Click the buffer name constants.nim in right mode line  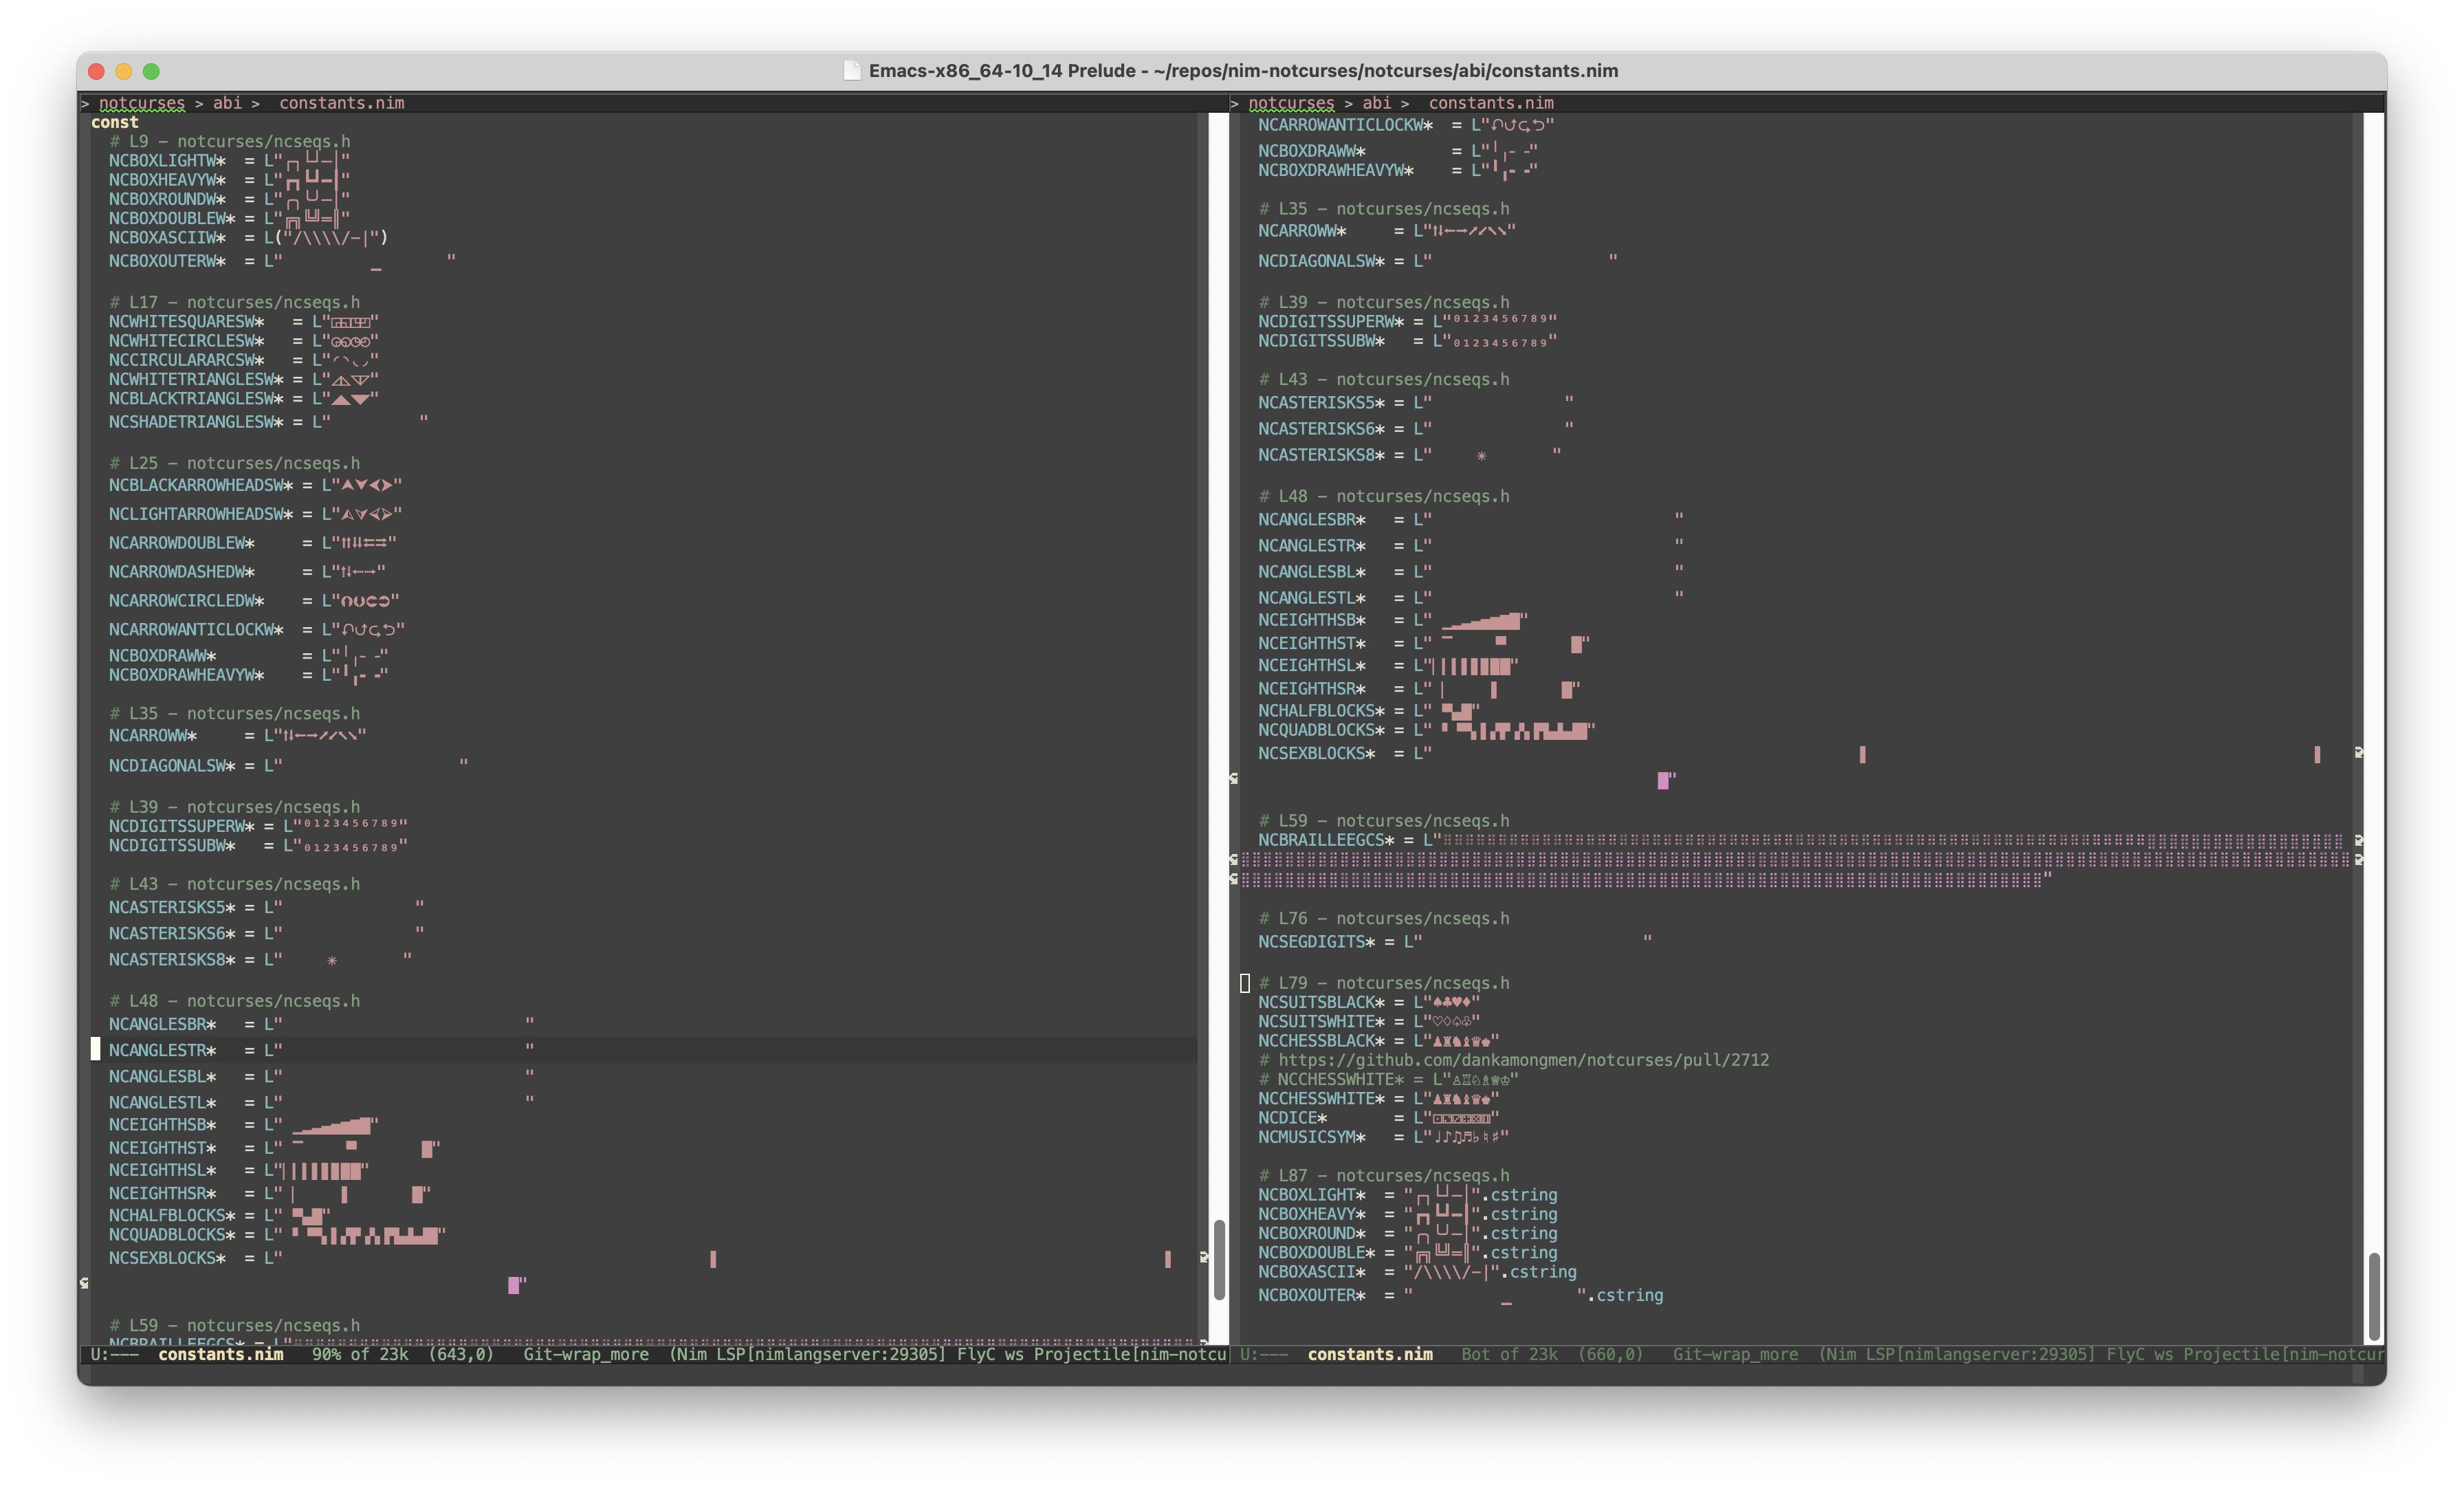click(1370, 1354)
